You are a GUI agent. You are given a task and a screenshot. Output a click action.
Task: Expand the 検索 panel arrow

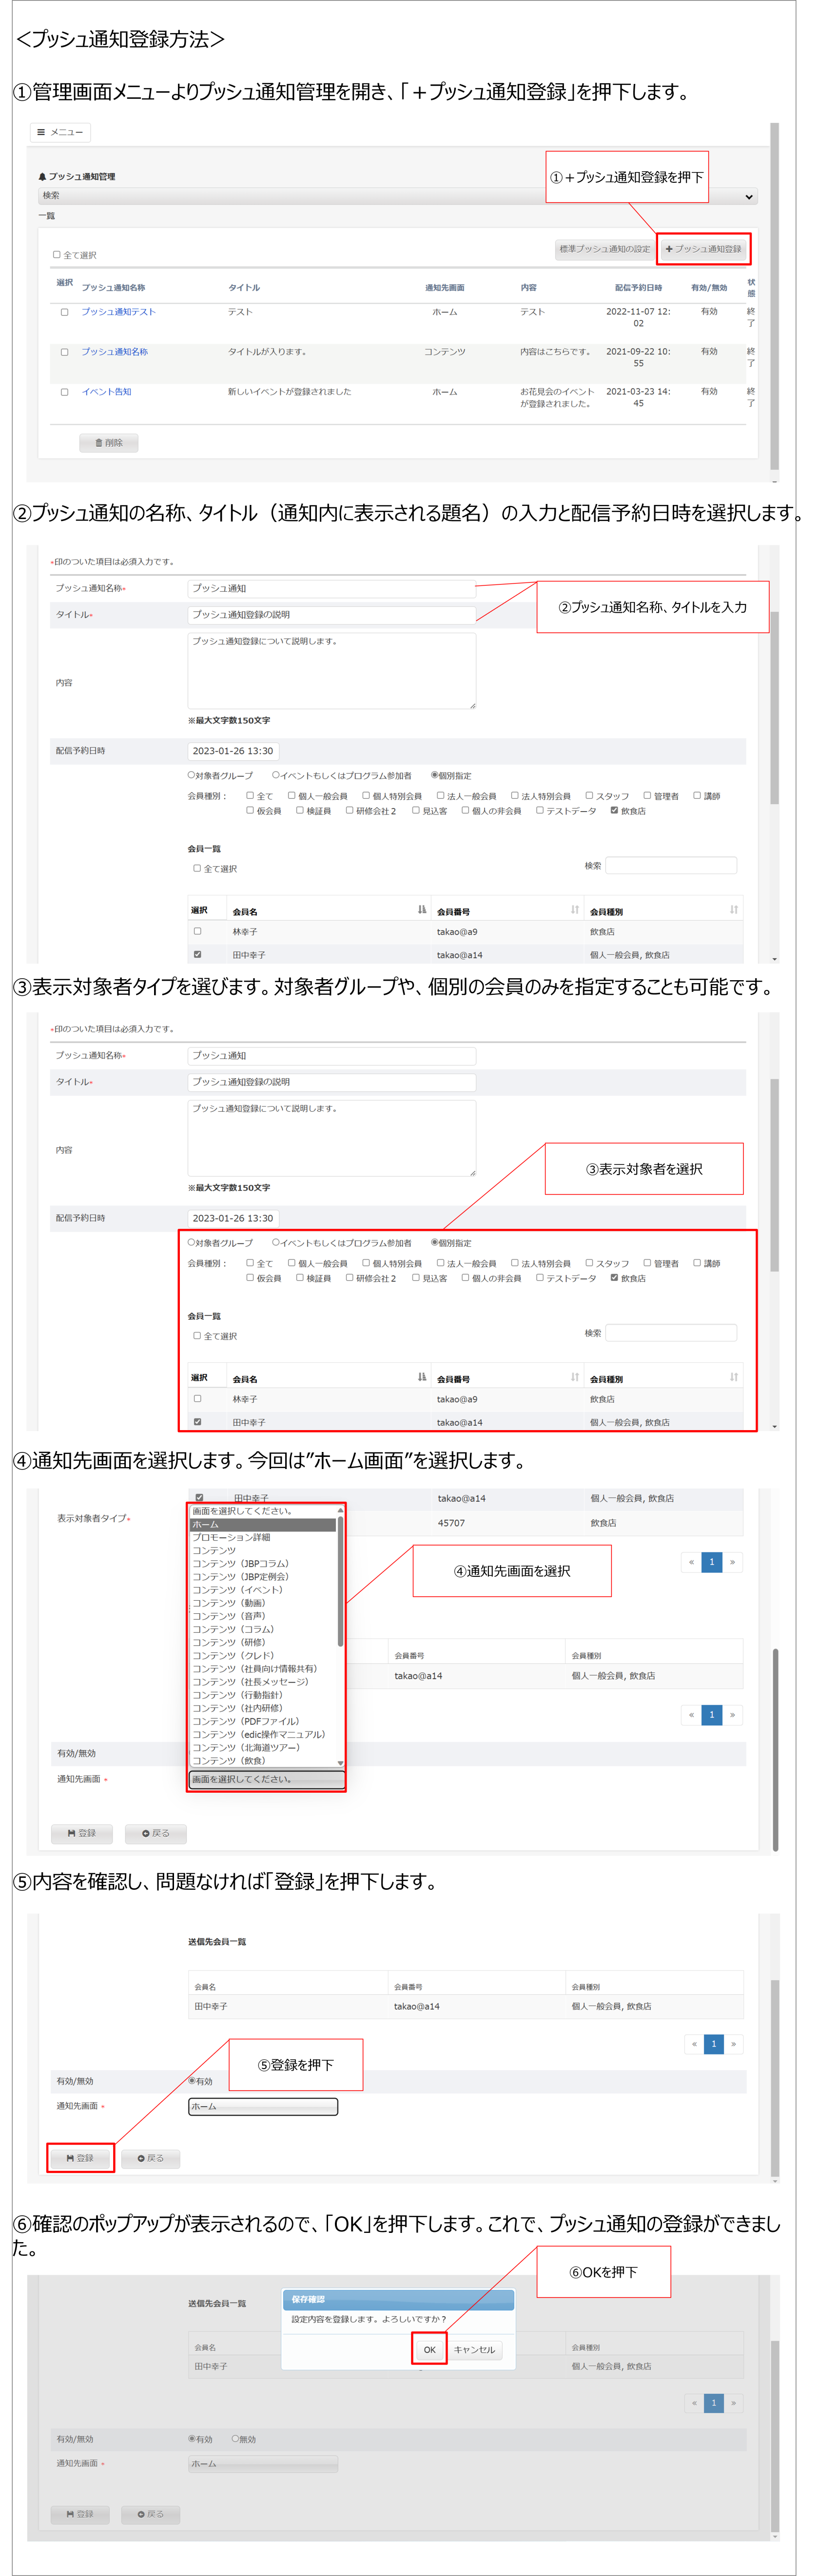point(748,196)
